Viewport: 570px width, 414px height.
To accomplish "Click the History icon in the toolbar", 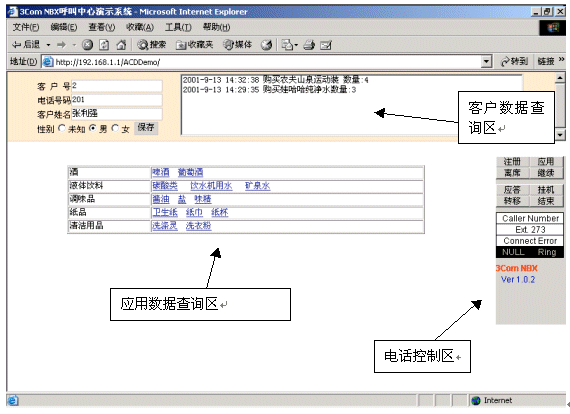I will pos(266,45).
